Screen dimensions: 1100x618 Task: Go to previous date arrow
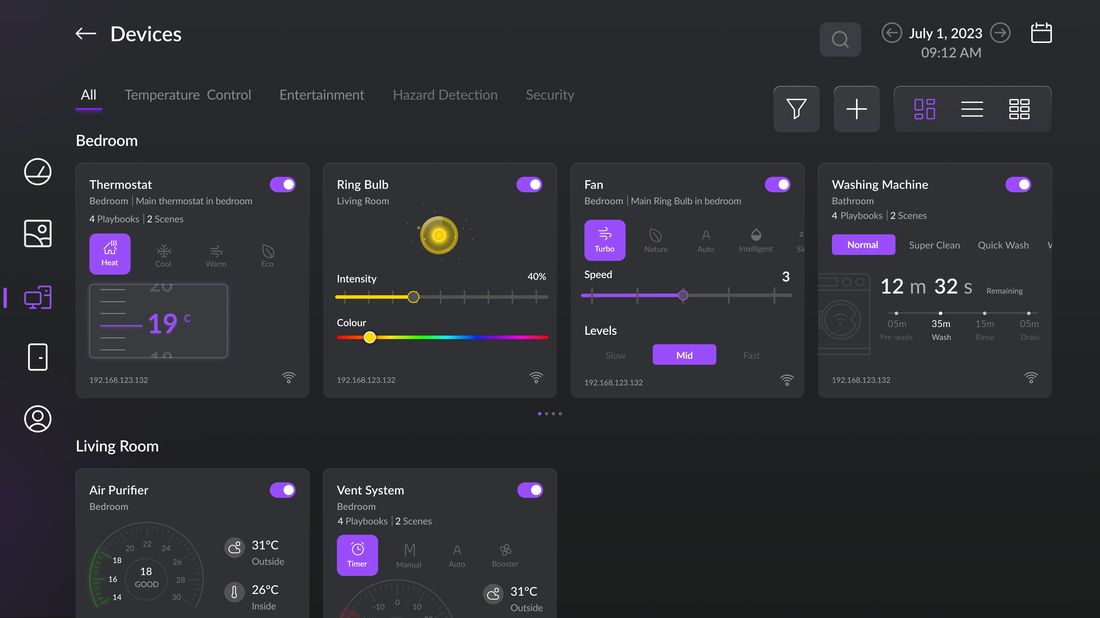coord(891,33)
